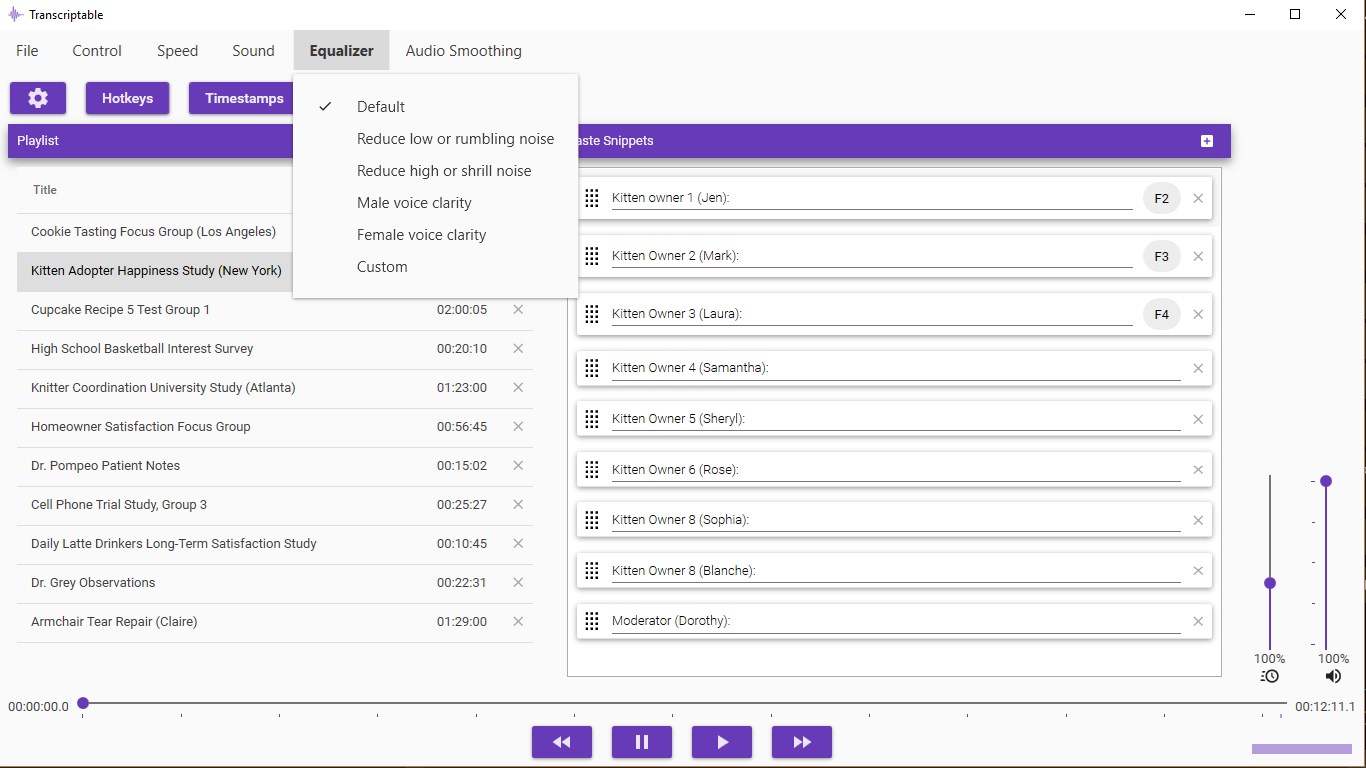Choose Reduce low or rumbling noise preset
The image size is (1366, 768).
tap(436, 139)
